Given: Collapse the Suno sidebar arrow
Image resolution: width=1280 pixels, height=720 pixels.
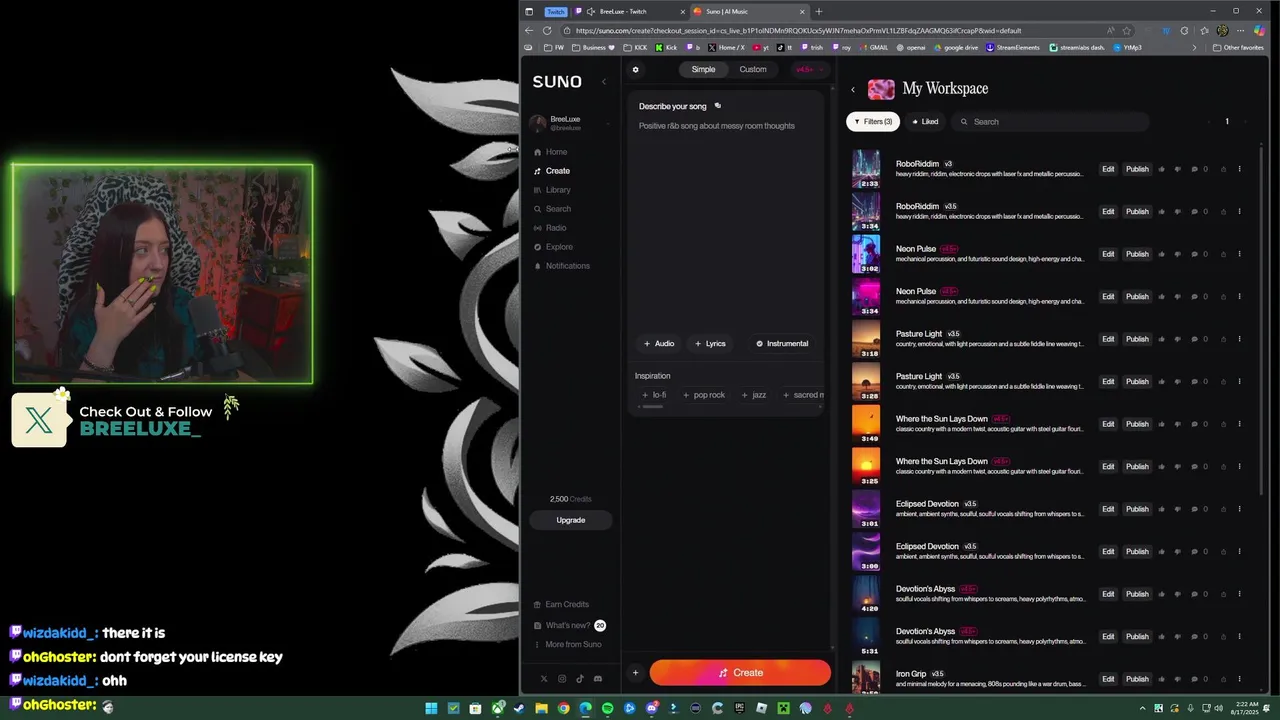Looking at the screenshot, I should (603, 82).
